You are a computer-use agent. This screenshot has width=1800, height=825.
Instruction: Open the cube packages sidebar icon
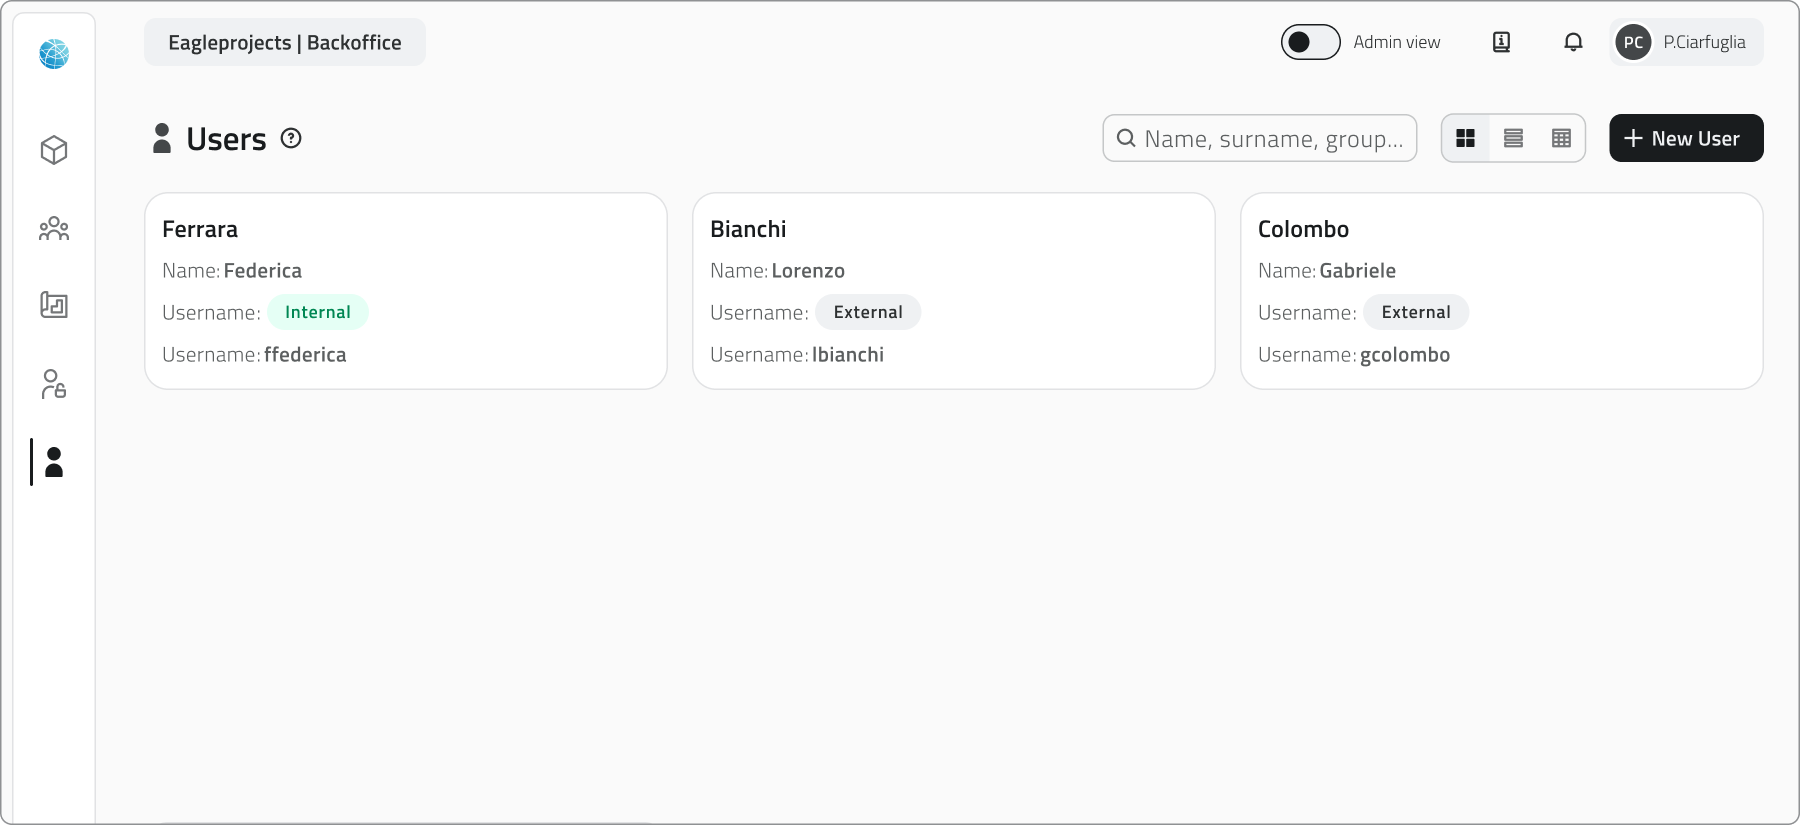54,150
